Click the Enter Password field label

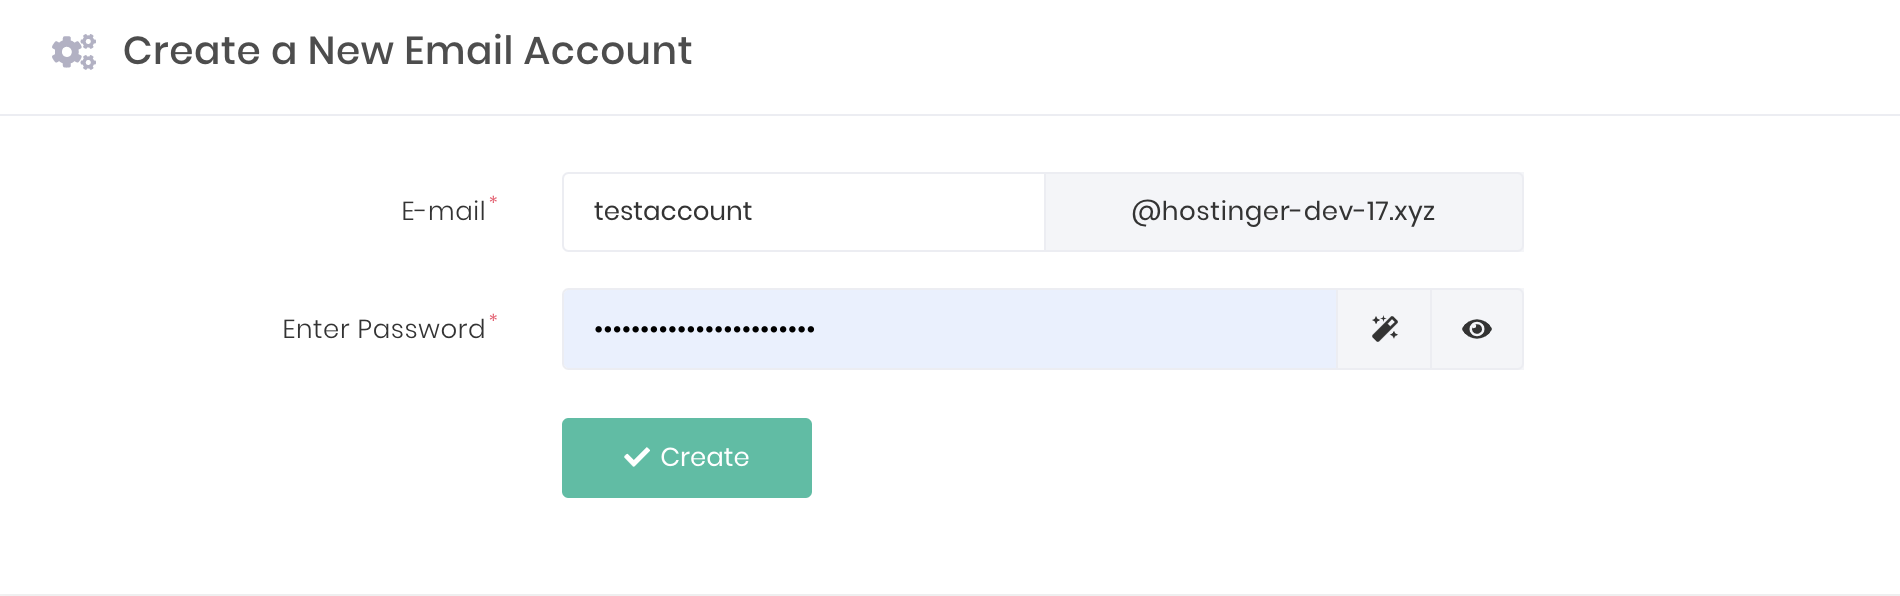pos(383,329)
